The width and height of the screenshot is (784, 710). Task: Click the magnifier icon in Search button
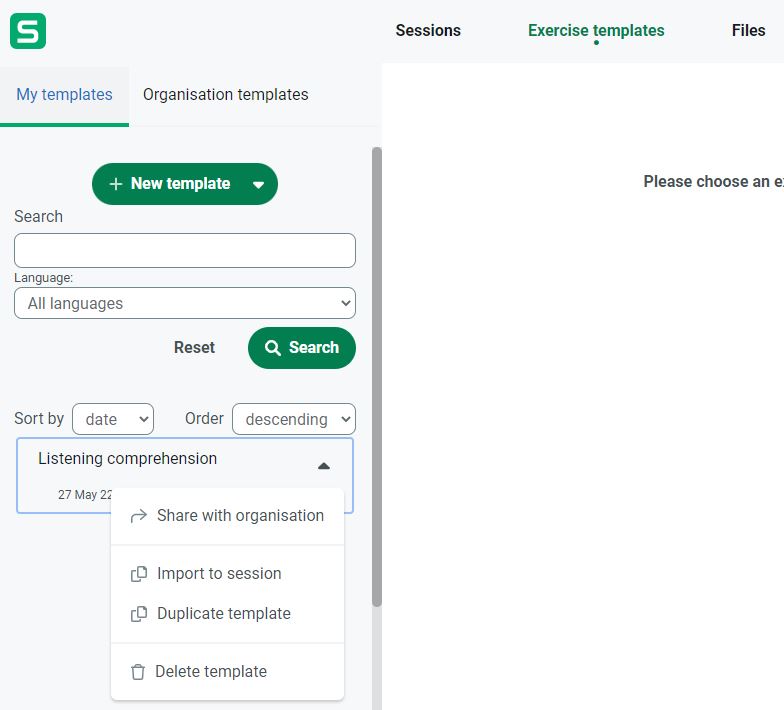click(273, 348)
